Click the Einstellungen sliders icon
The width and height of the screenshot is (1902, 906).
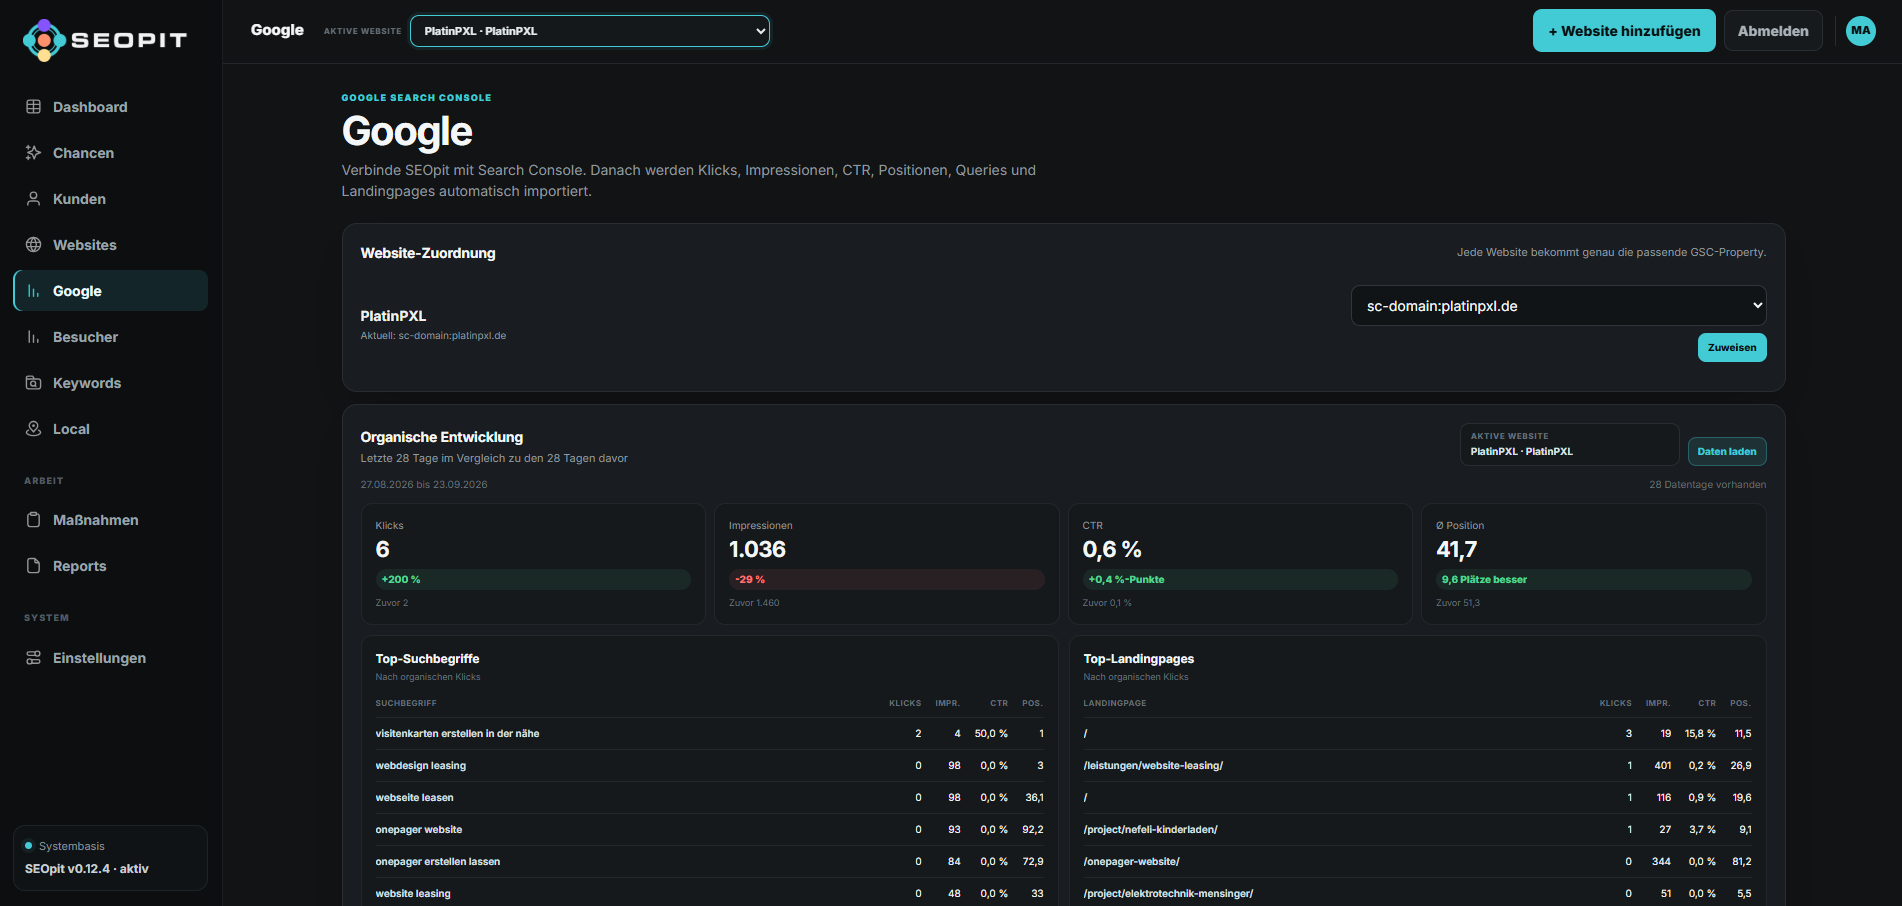point(33,658)
